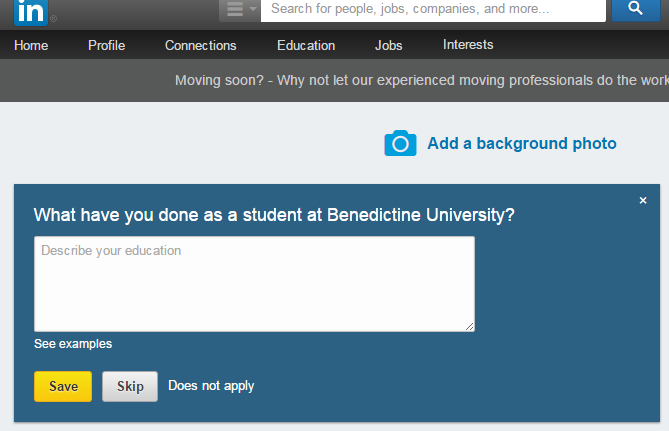This screenshot has height=431, width=669.
Task: Choose Does not apply link
Action: pyautogui.click(x=211, y=386)
